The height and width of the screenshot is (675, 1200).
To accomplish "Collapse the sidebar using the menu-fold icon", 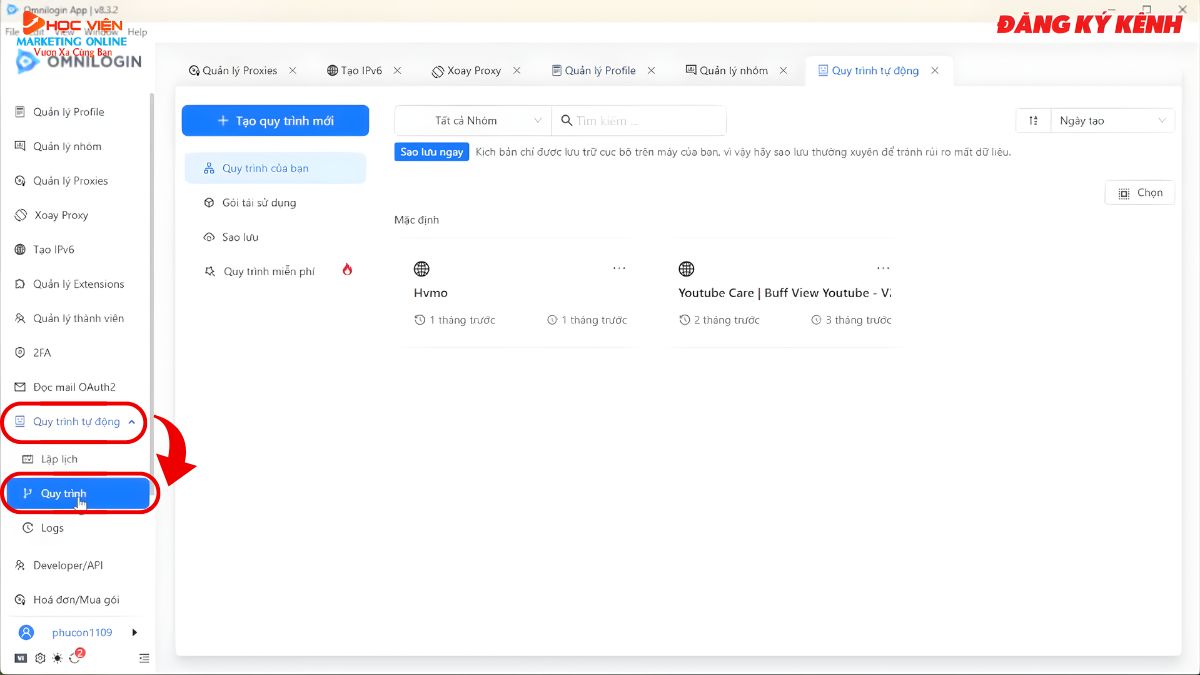I will 144,658.
